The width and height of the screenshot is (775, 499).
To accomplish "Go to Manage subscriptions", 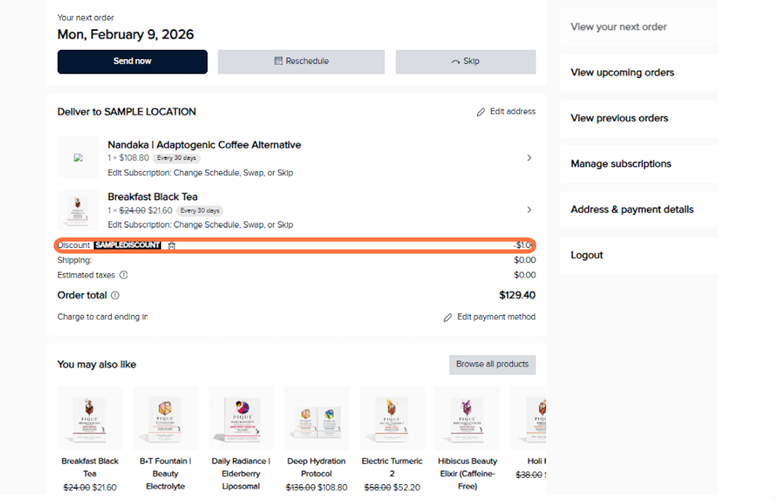I will (621, 164).
